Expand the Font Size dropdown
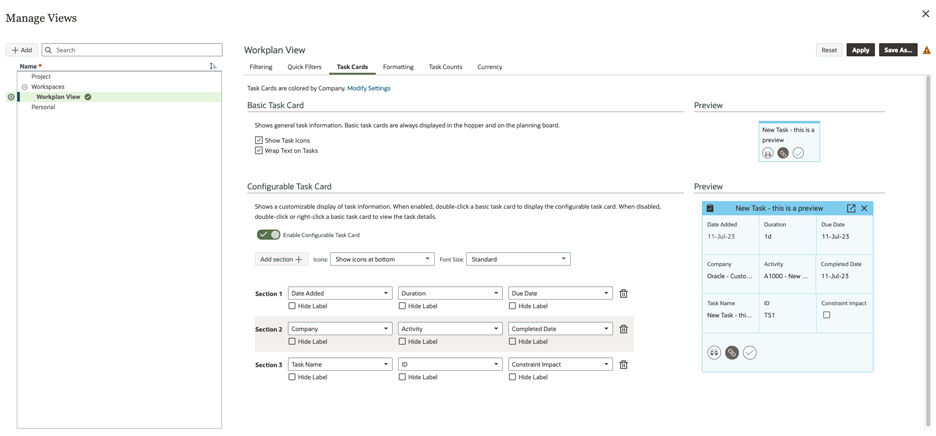The image size is (936, 436). click(x=518, y=259)
